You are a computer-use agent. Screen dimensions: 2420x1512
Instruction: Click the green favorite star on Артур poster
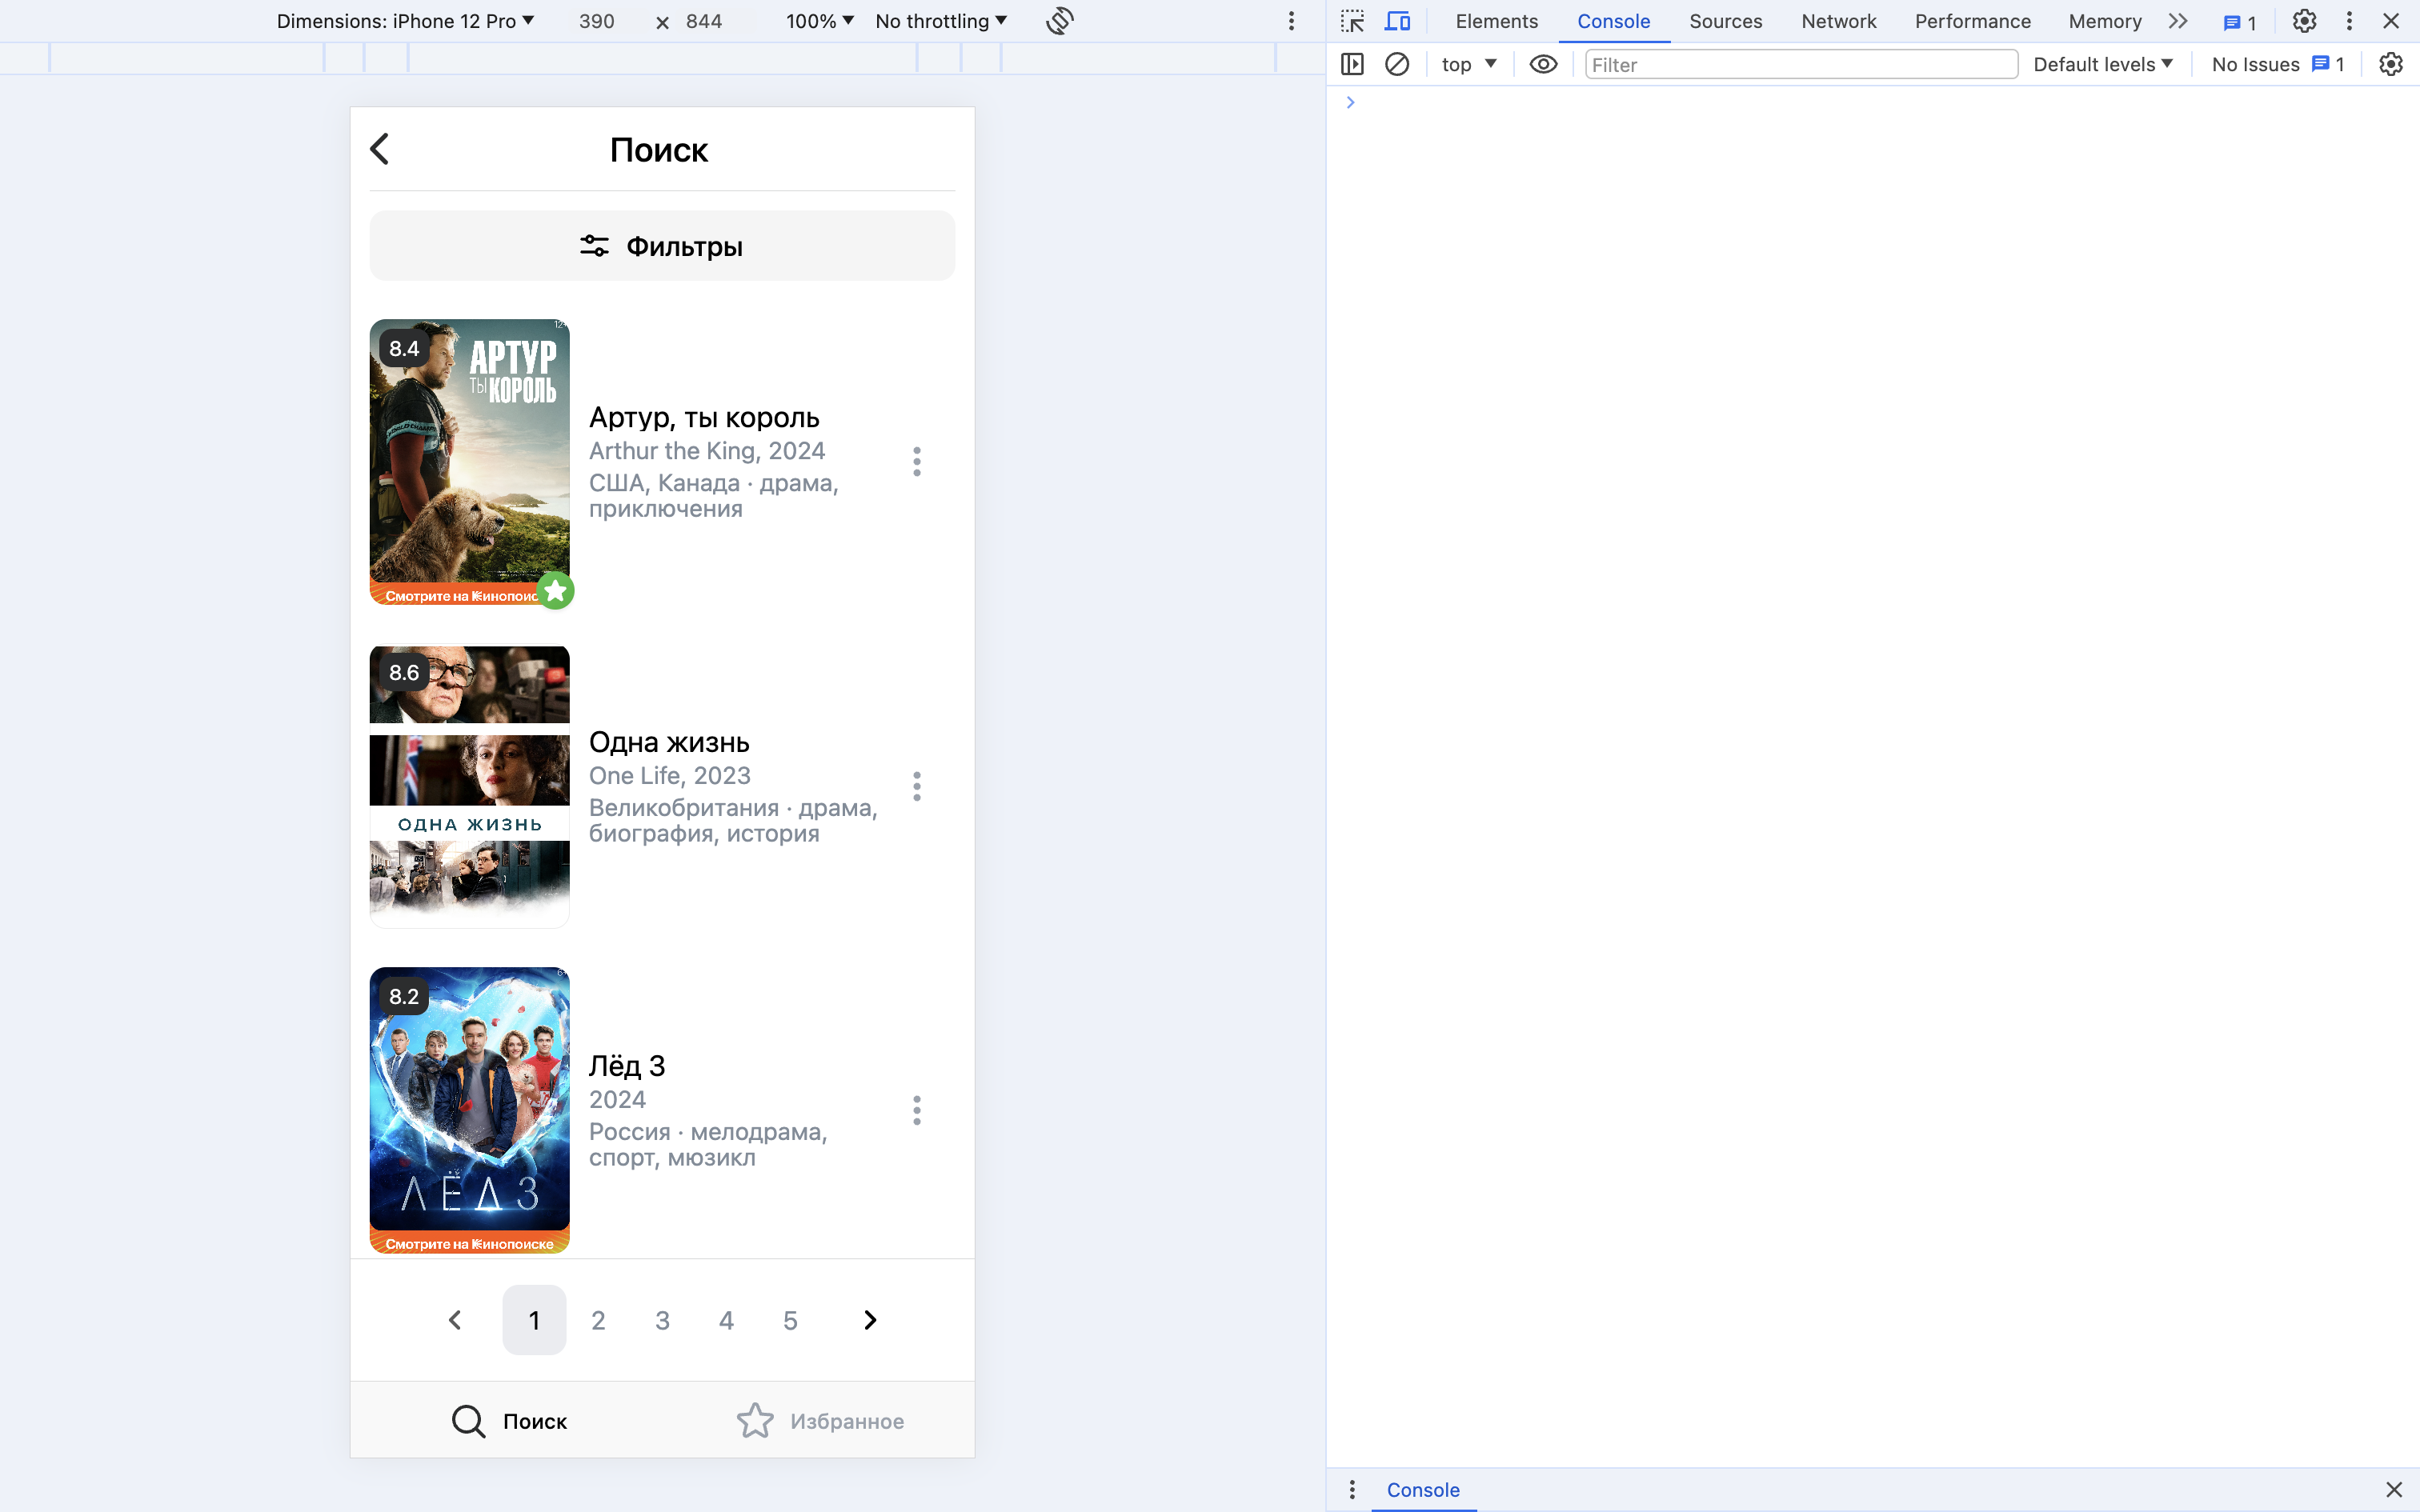point(556,591)
